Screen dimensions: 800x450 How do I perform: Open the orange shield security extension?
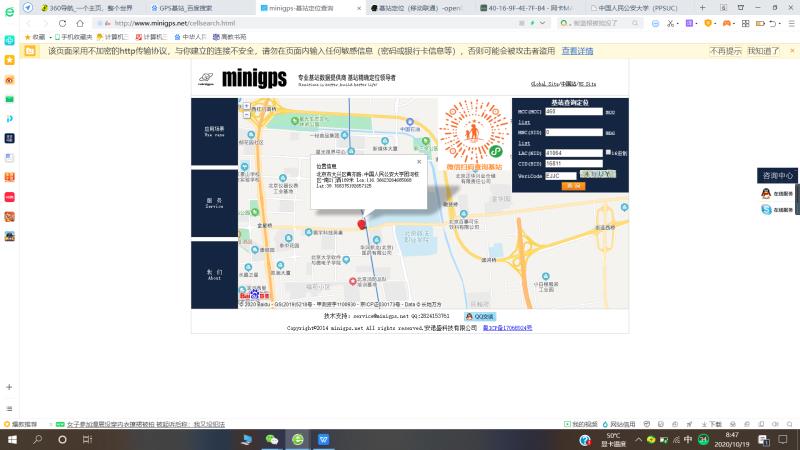click(708, 23)
